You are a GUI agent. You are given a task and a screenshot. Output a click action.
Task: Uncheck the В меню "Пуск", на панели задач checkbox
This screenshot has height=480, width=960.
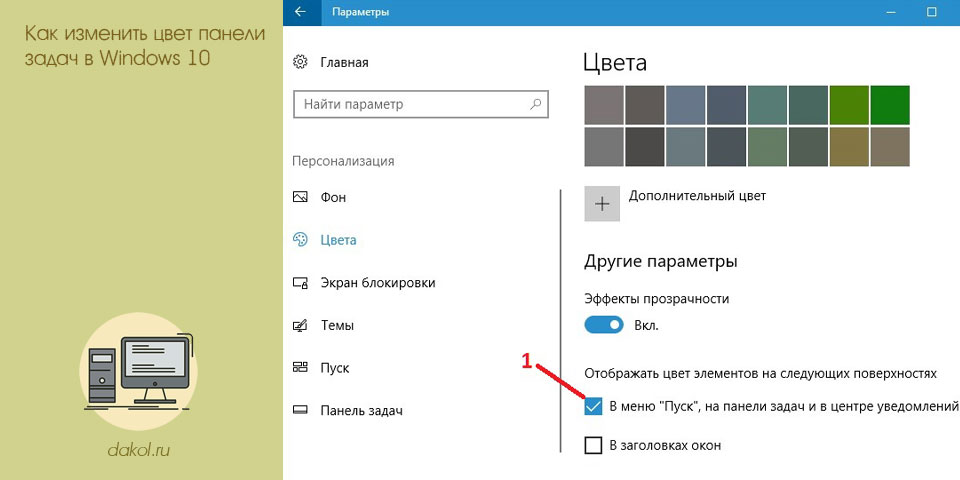pos(593,406)
